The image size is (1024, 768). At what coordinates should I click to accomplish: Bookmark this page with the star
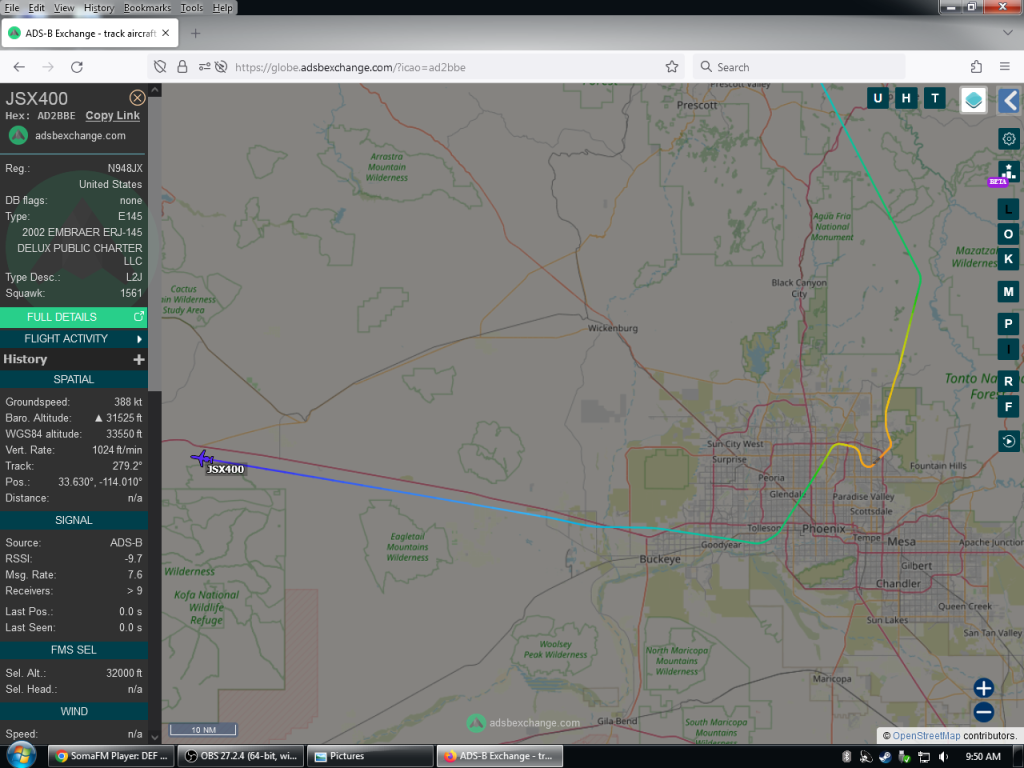pos(671,67)
